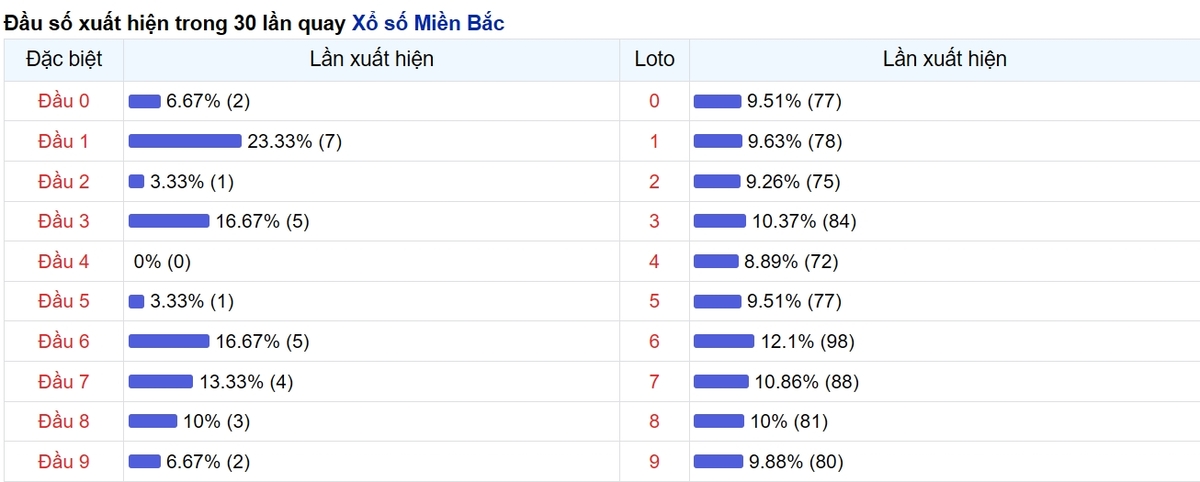Click the Đặc biệt column header
The height and width of the screenshot is (482, 1200).
click(63, 59)
